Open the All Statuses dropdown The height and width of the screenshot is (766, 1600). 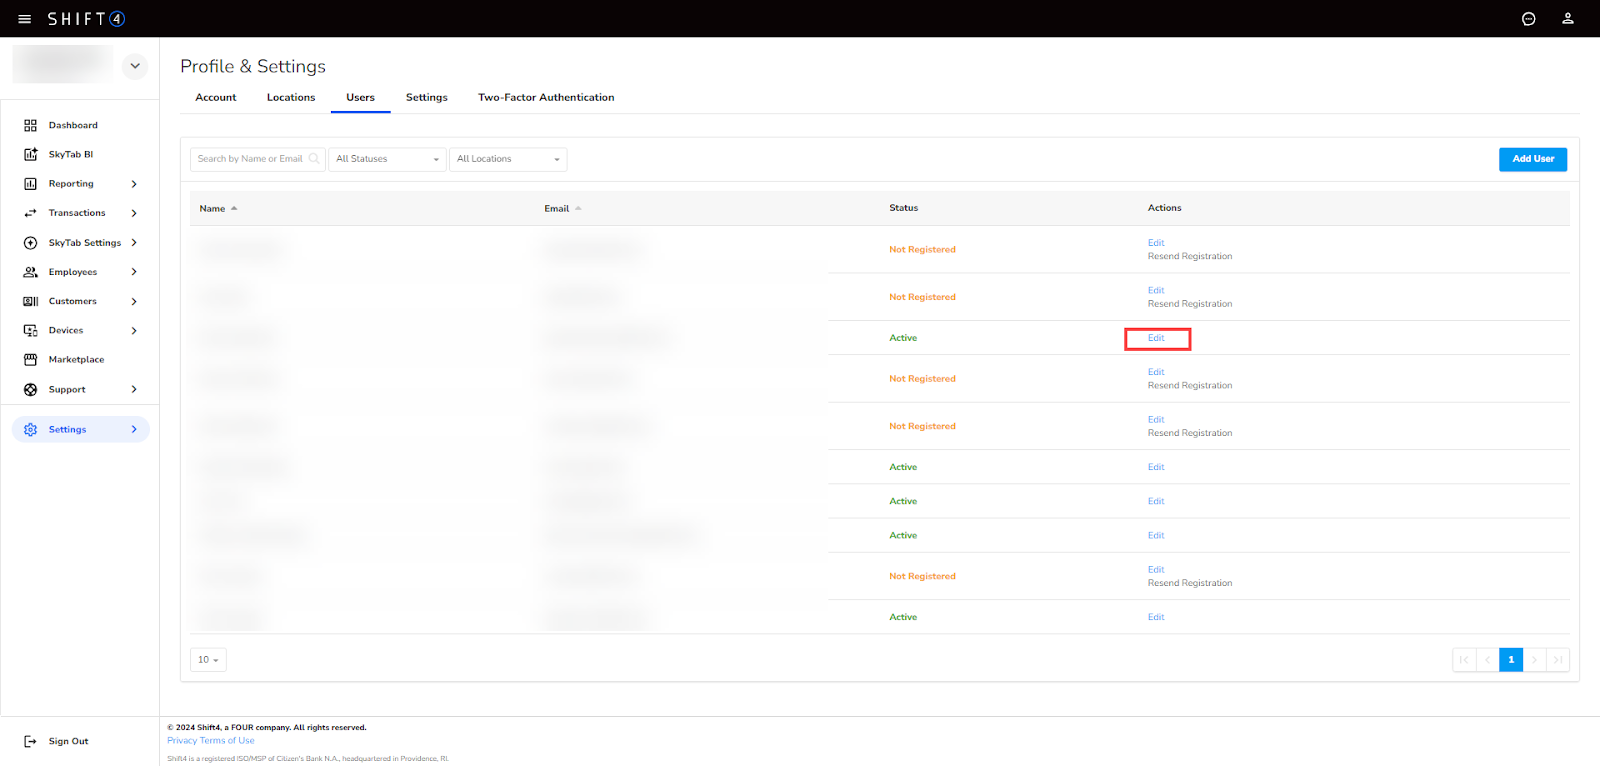tap(387, 159)
